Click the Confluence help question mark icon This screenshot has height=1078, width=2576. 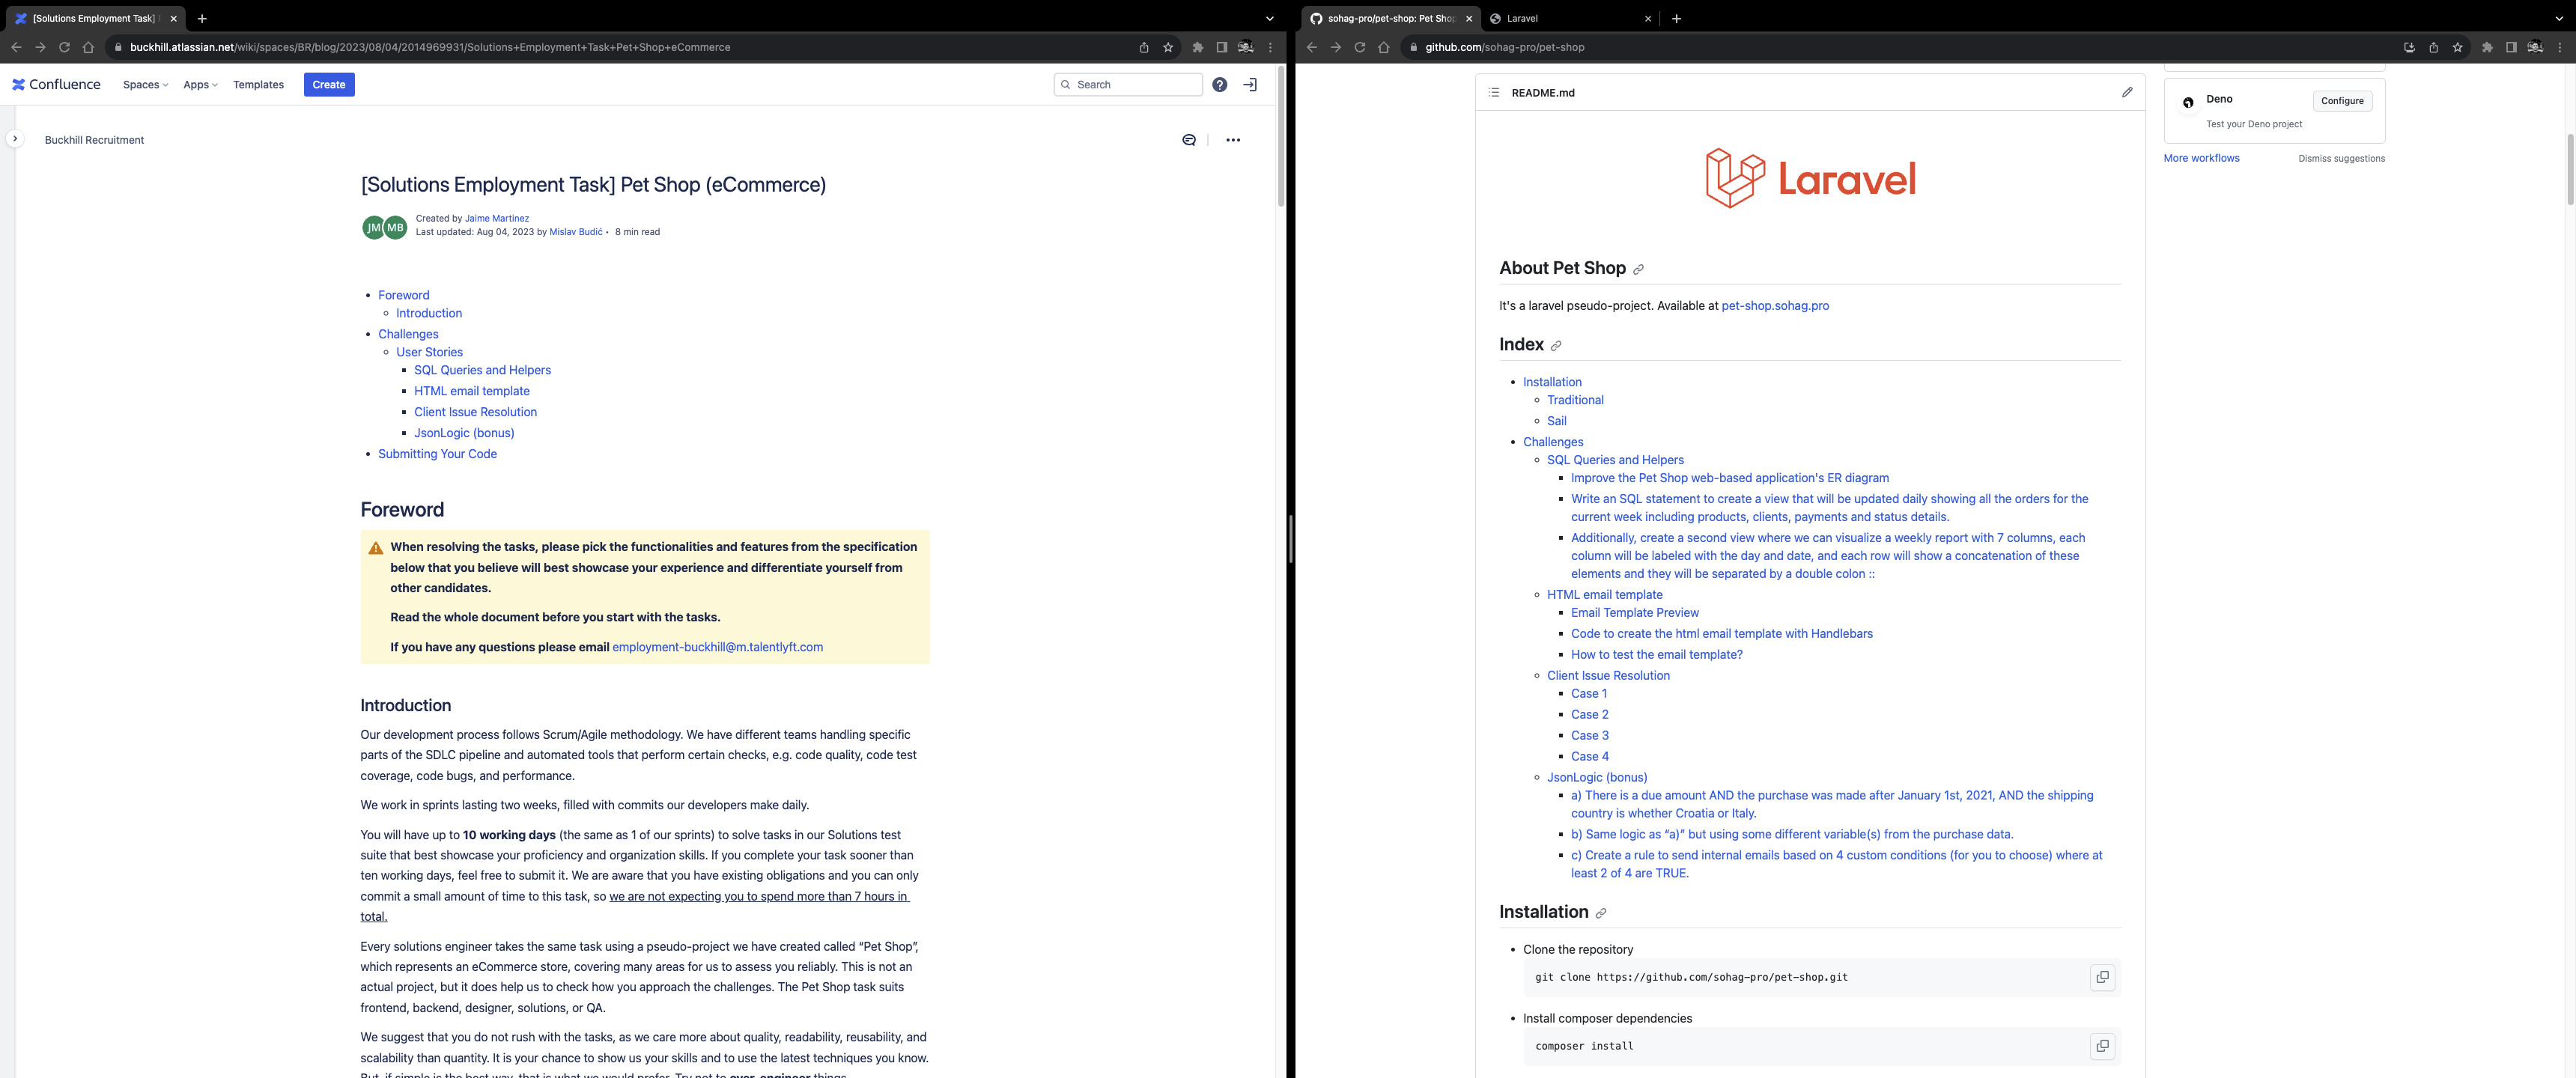click(1219, 85)
